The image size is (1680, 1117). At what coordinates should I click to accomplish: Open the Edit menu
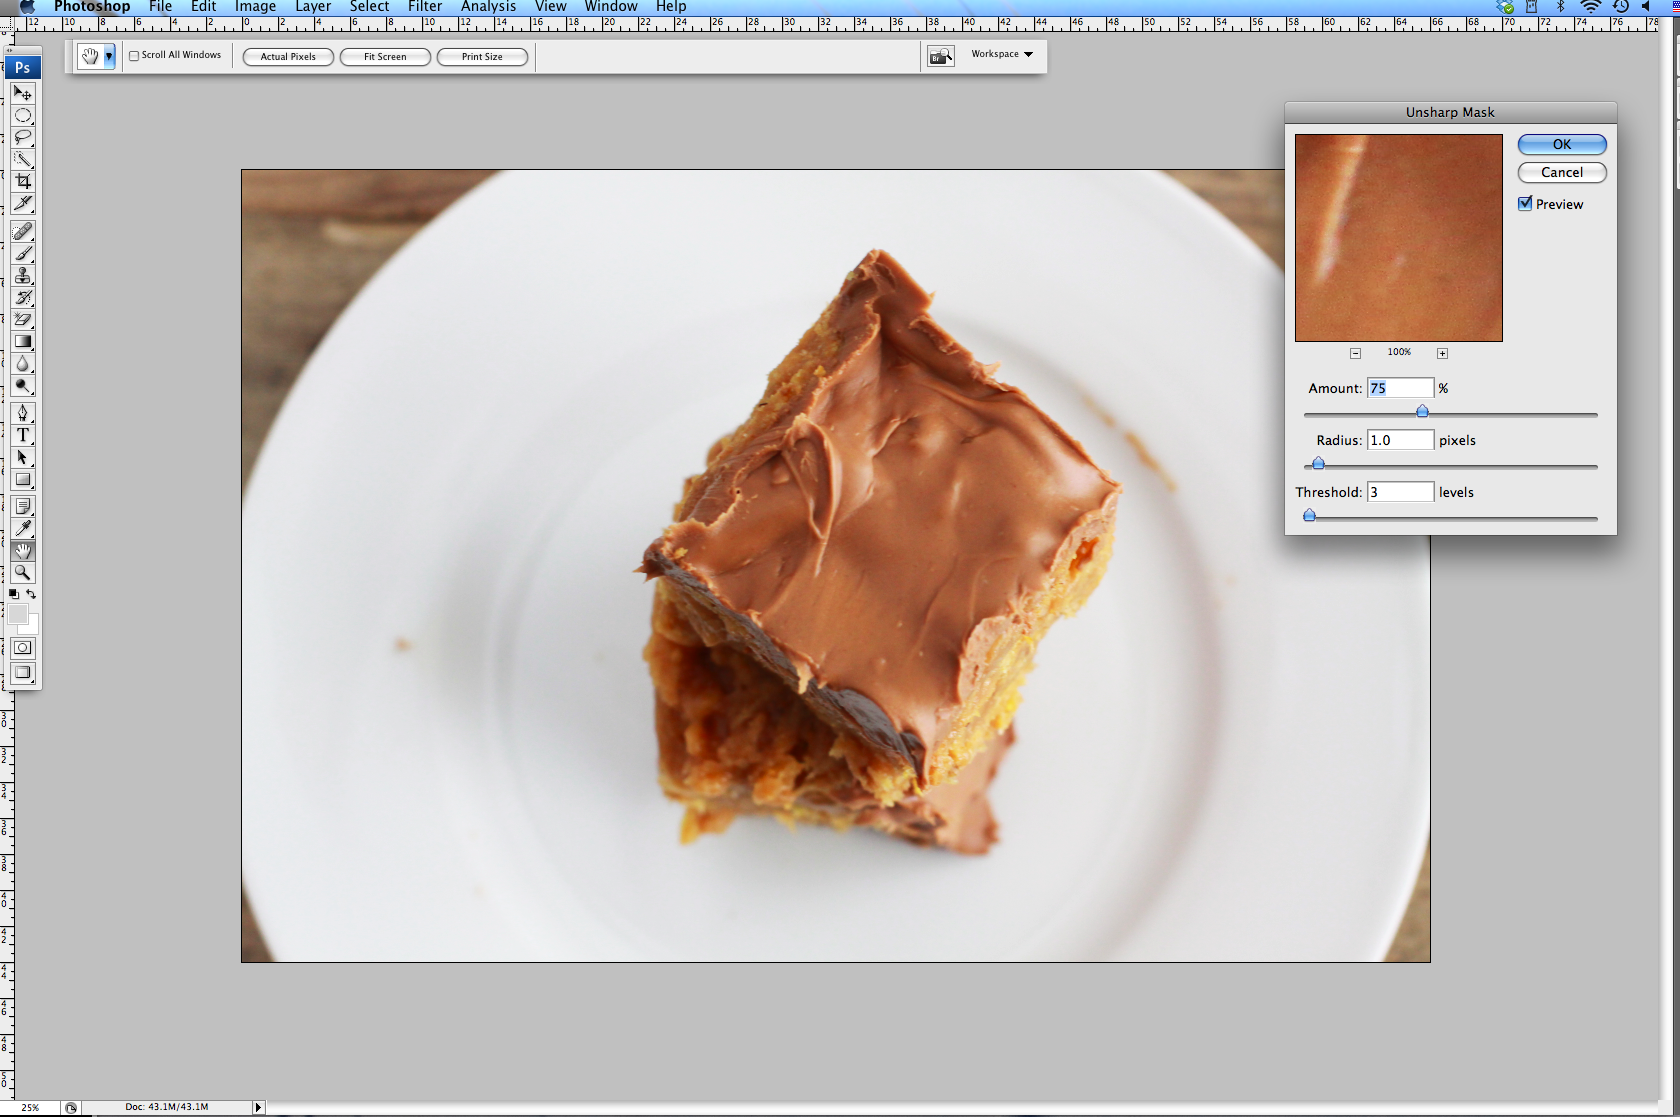pyautogui.click(x=204, y=6)
